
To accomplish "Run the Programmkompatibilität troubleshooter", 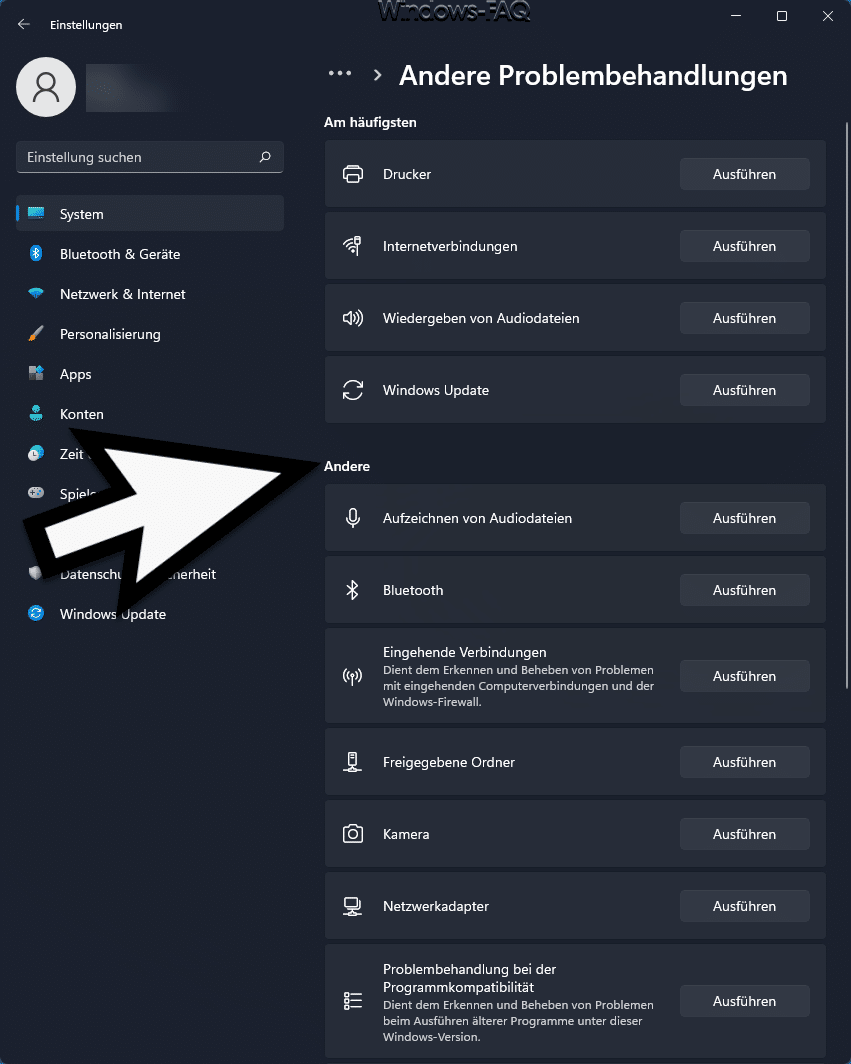I will (x=744, y=1002).
